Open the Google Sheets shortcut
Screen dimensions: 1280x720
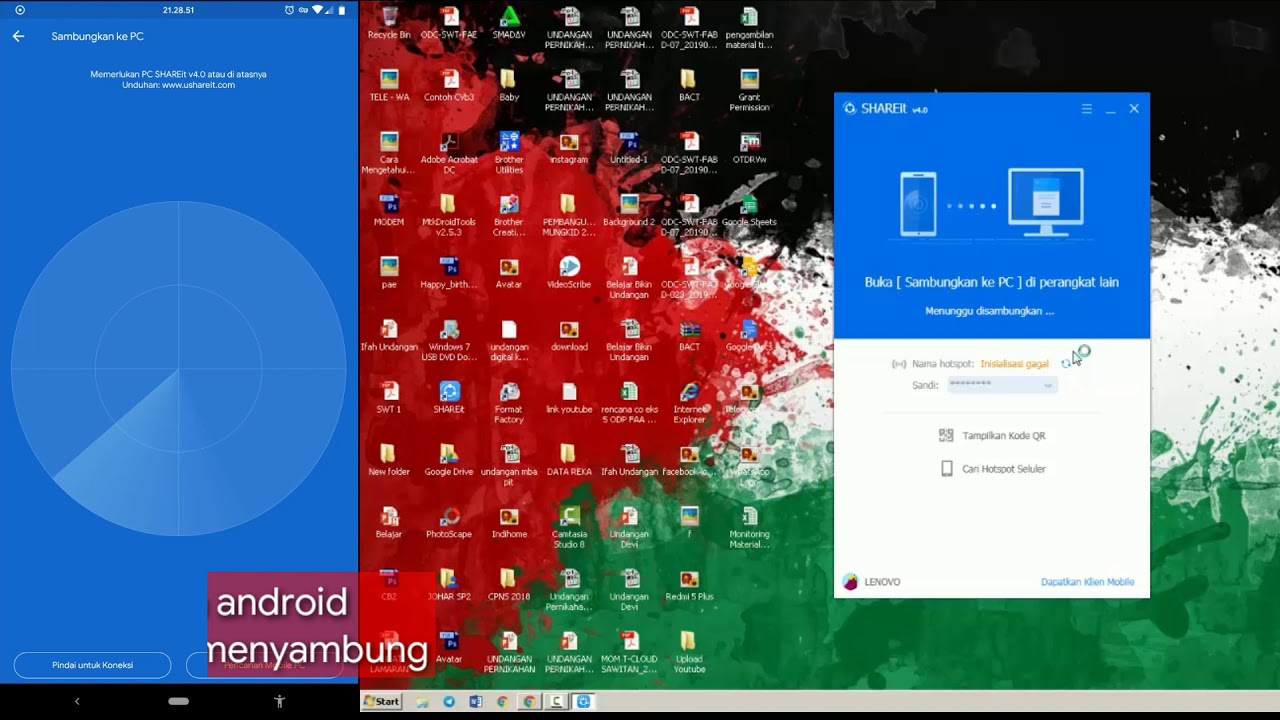click(x=749, y=210)
